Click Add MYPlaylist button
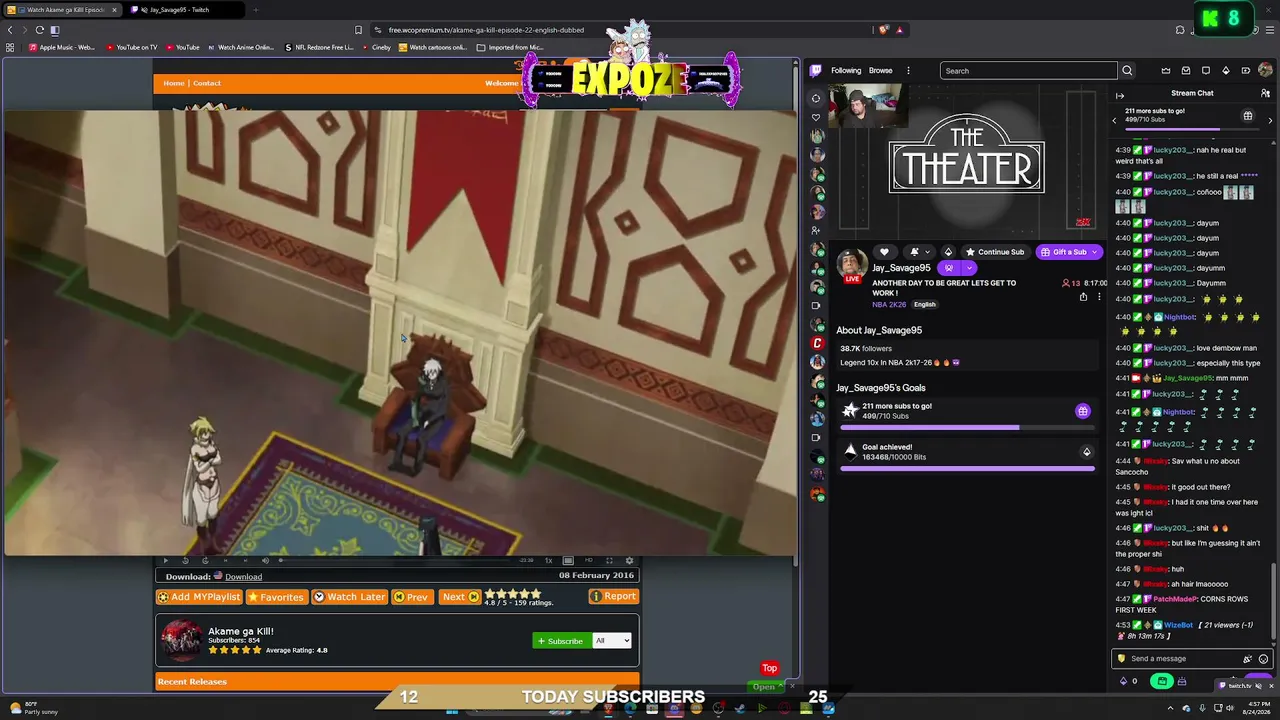This screenshot has width=1280, height=720. [x=199, y=597]
